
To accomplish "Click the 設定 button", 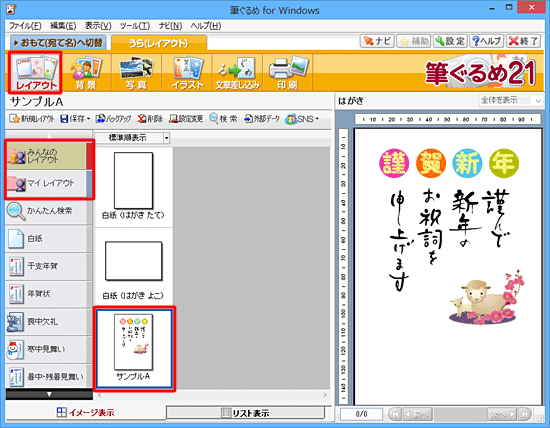I will 450,41.
